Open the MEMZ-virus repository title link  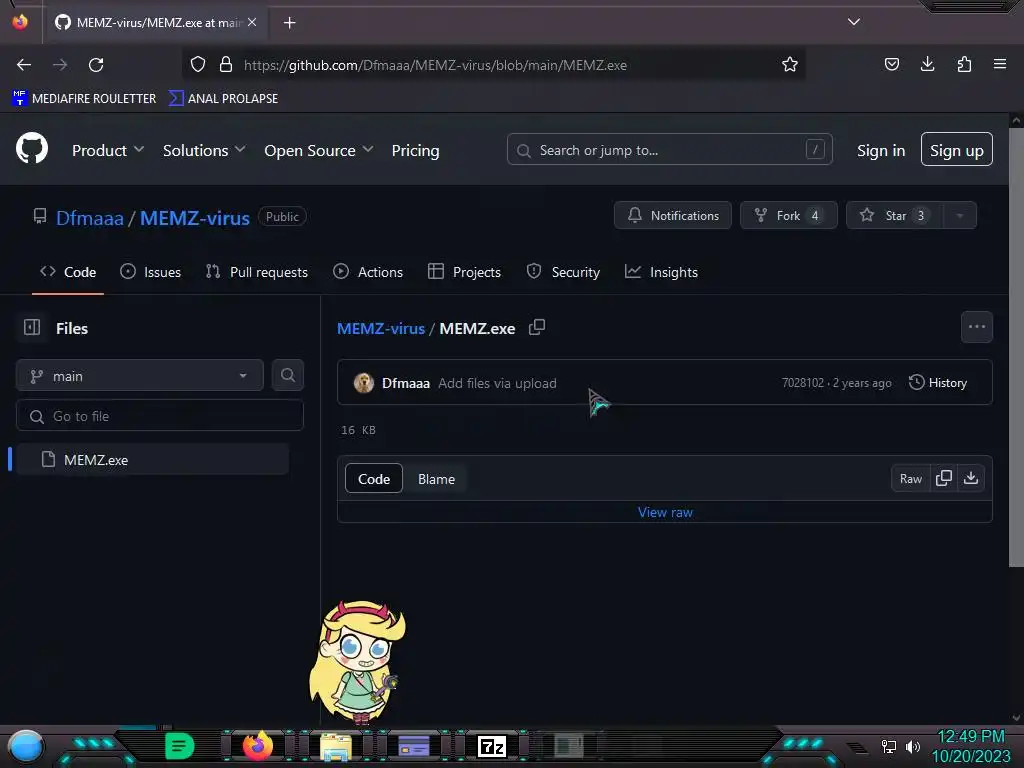click(x=195, y=218)
